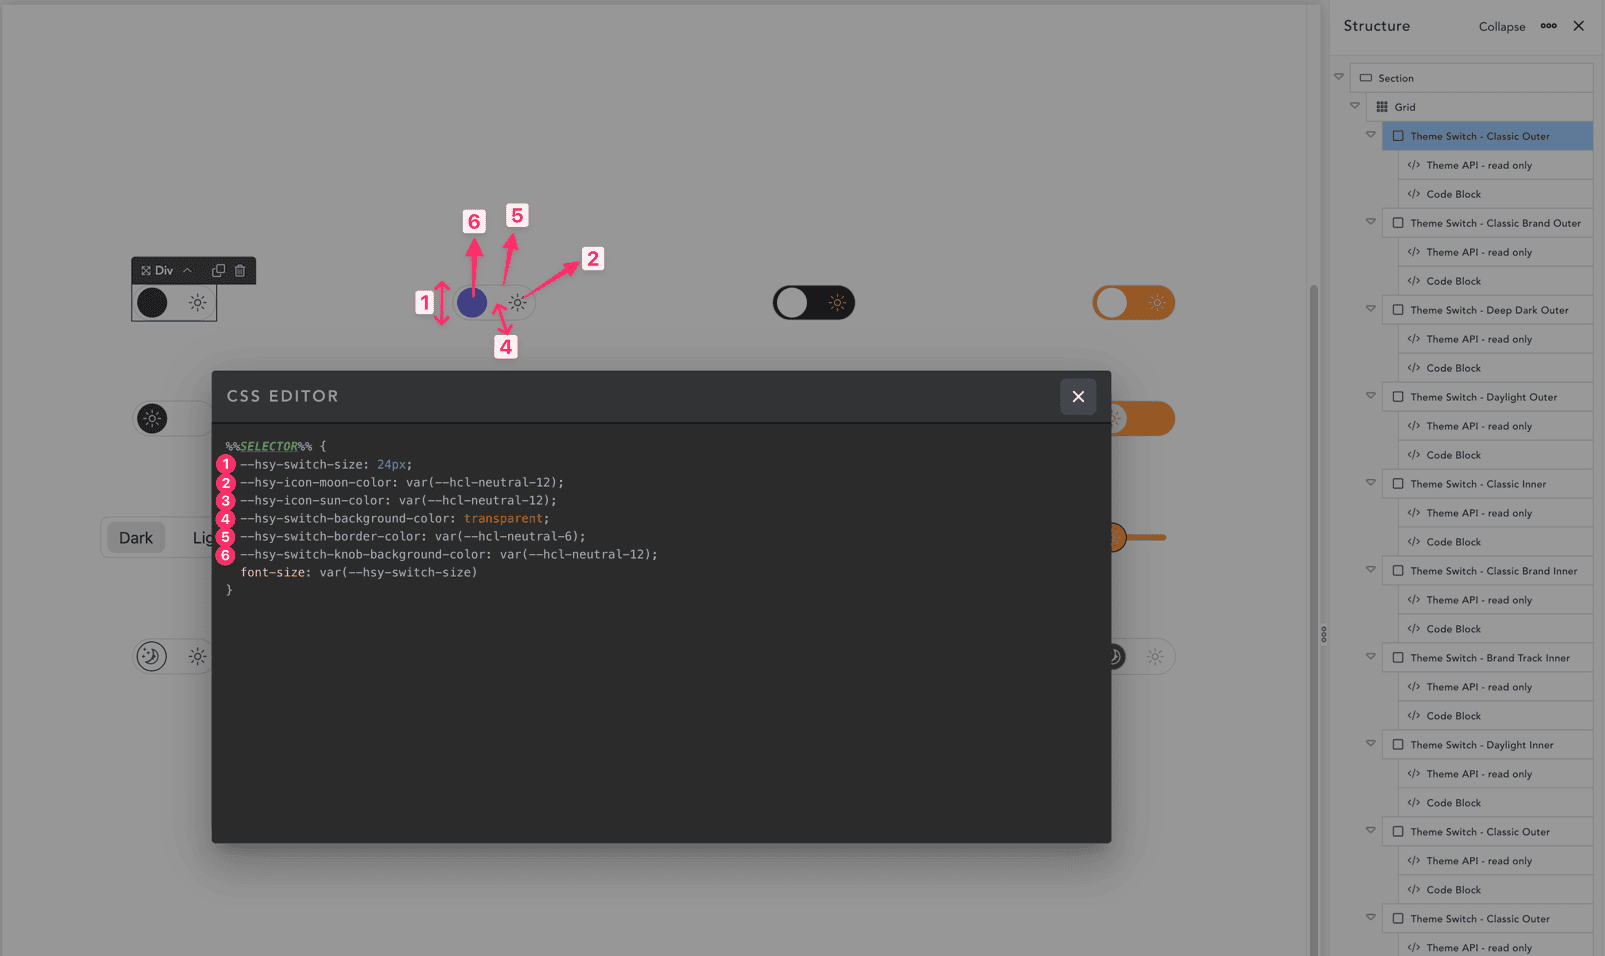Collapse the Grid tree expander

[x=1354, y=105]
